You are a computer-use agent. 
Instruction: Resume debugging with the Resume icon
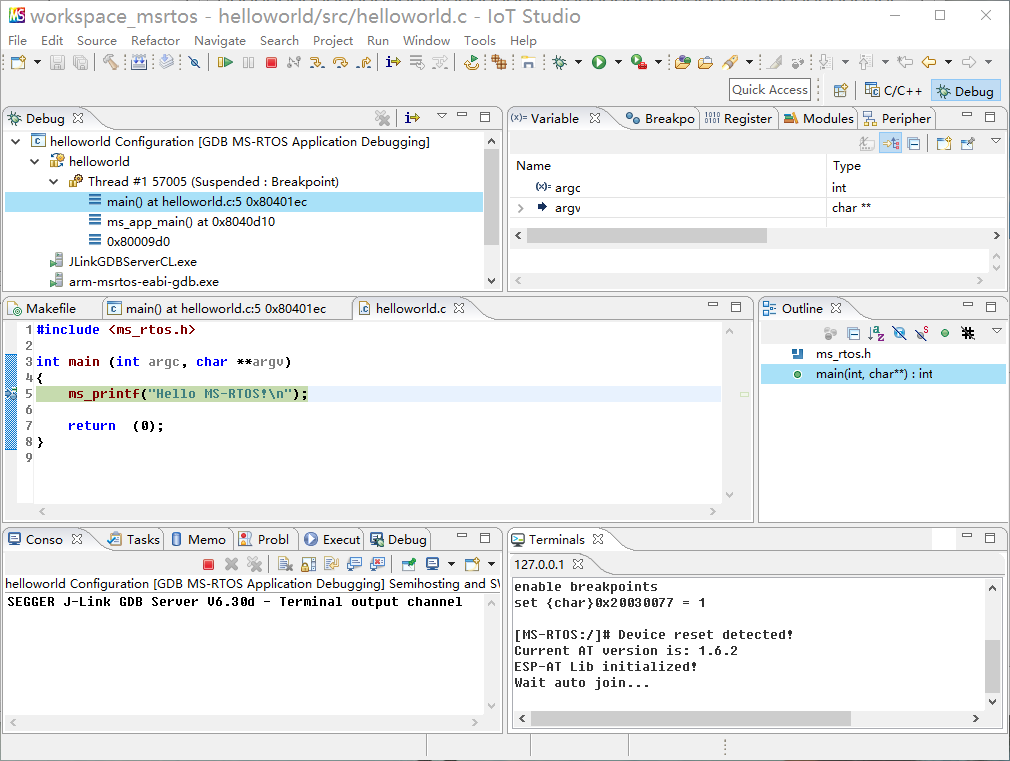click(225, 63)
